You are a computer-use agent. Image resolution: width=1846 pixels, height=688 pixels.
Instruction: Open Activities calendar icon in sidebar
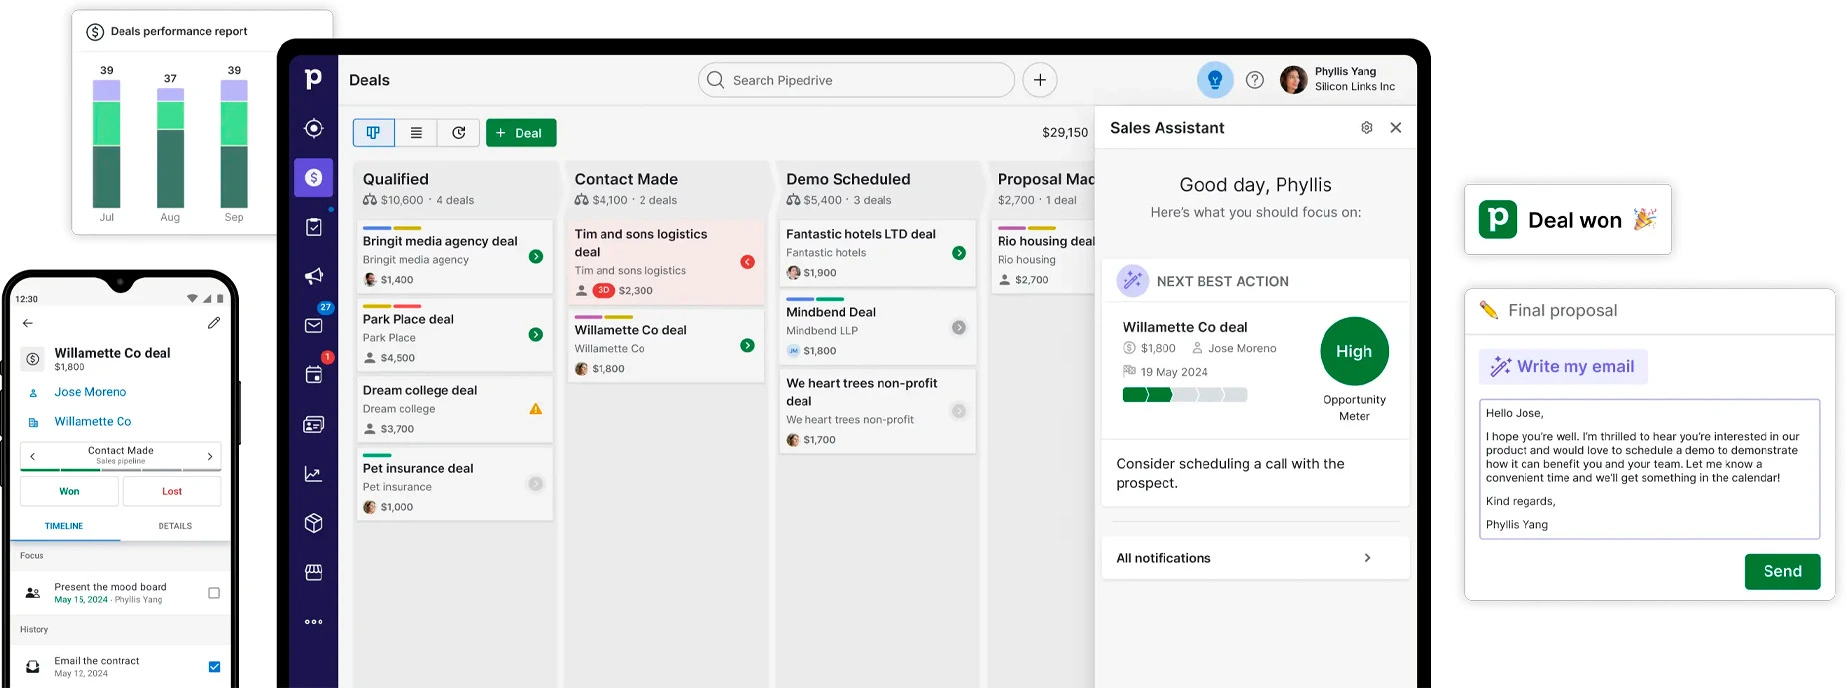pyautogui.click(x=313, y=375)
